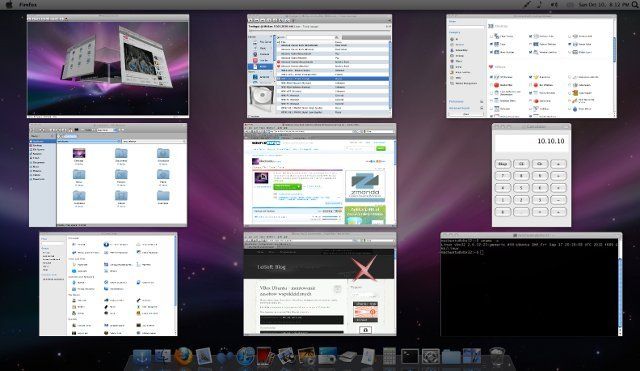Image resolution: width=640 pixels, height=371 pixels.
Task: Click the Bksp button on the calculator
Action: pyautogui.click(x=502, y=164)
